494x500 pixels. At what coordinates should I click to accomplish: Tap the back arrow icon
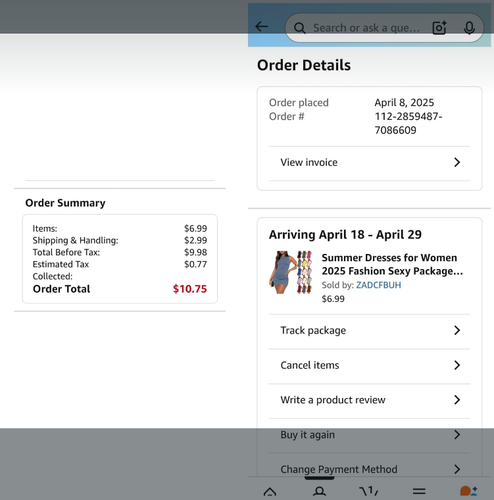pyautogui.click(x=262, y=27)
